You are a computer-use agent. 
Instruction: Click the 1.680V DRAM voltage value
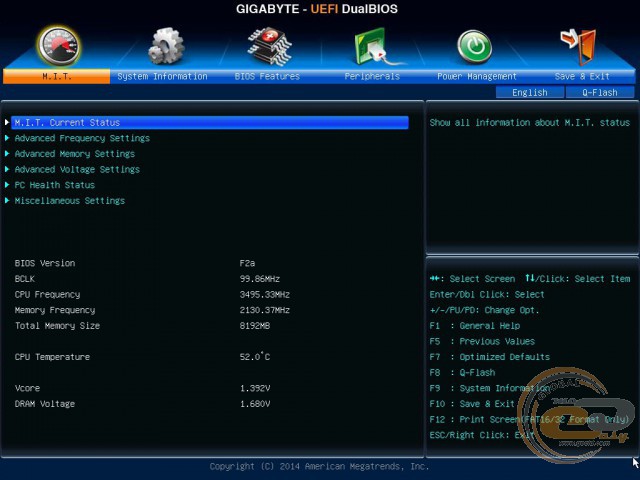click(x=255, y=404)
